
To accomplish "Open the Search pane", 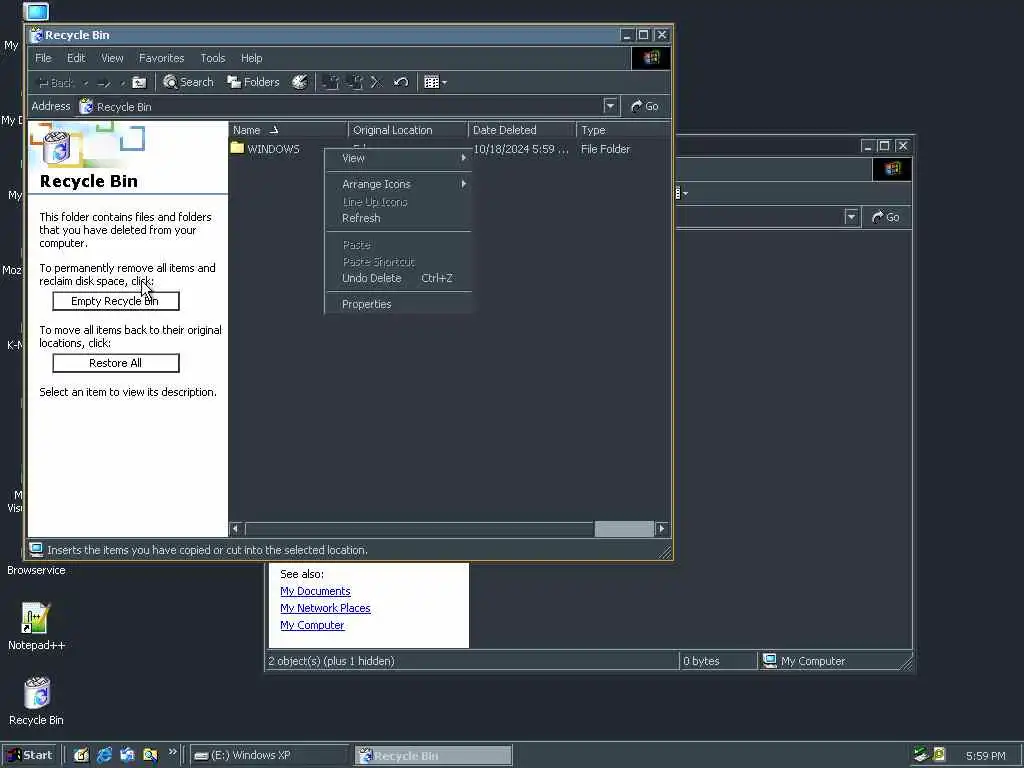I will [189, 82].
